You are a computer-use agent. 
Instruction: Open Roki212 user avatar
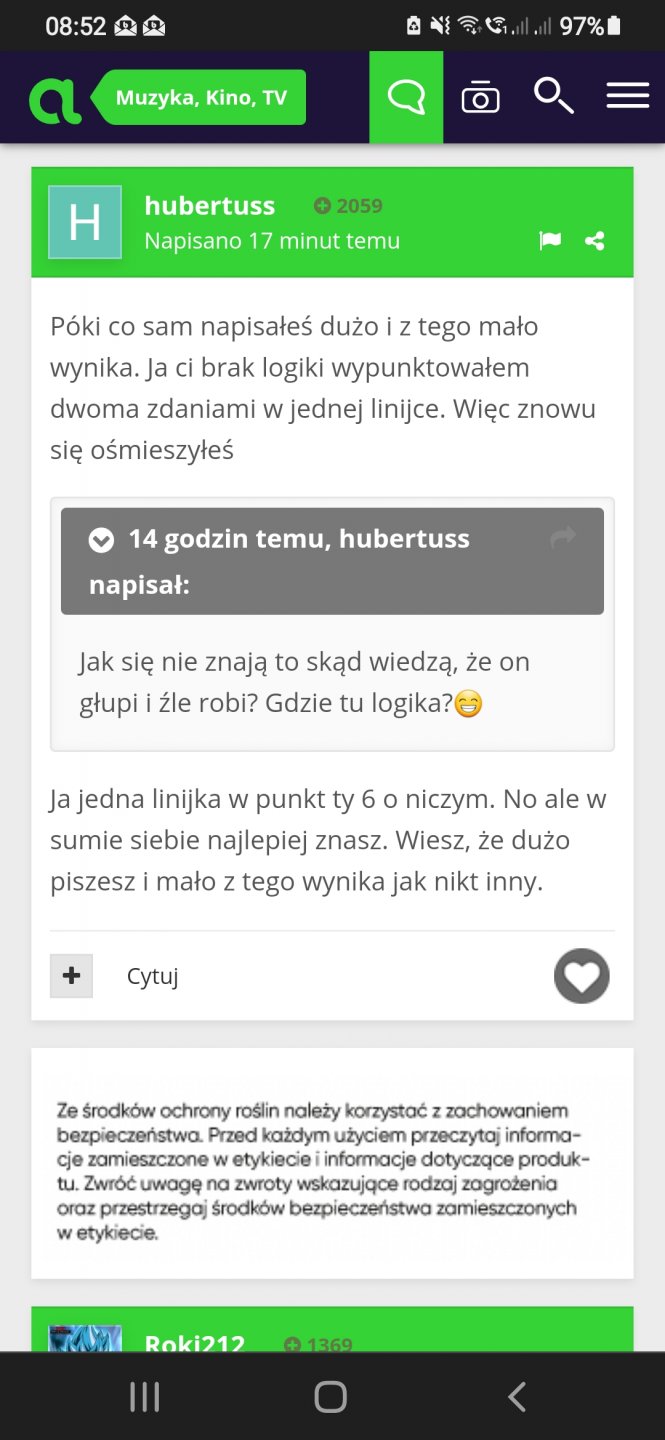[x=85, y=1338]
